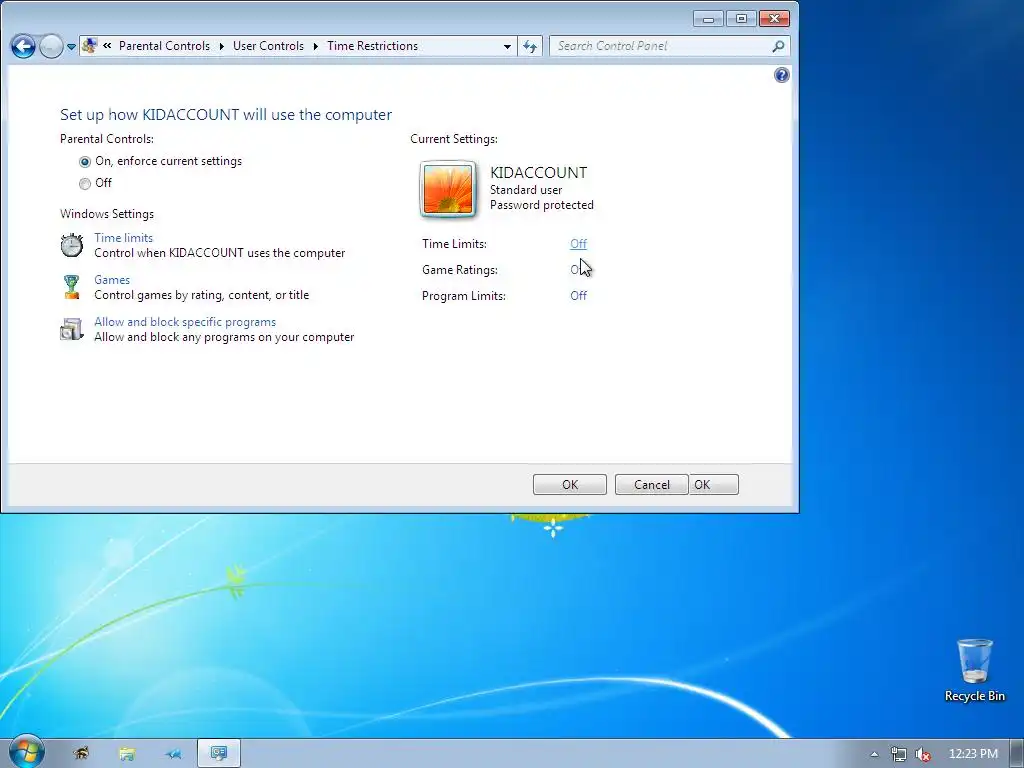1024x768 pixels.
Task: Select the Recycle Bin desktop icon
Action: click(x=974, y=671)
